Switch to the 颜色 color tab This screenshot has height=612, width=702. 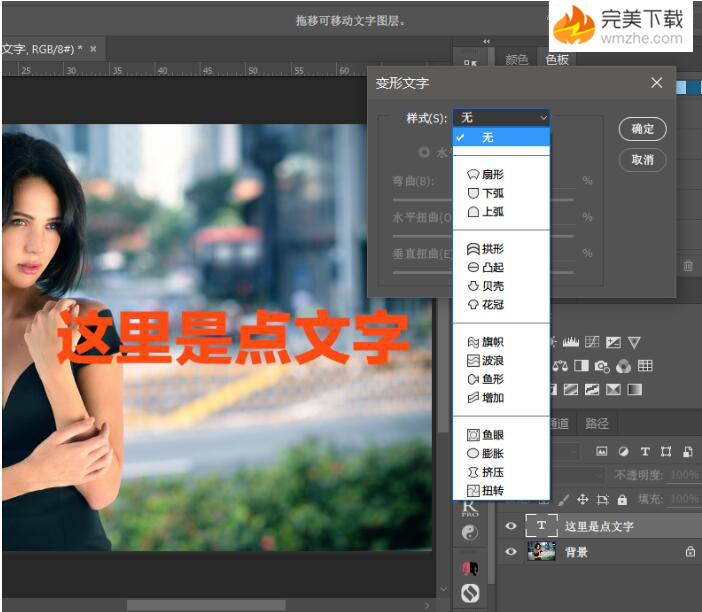pos(516,60)
